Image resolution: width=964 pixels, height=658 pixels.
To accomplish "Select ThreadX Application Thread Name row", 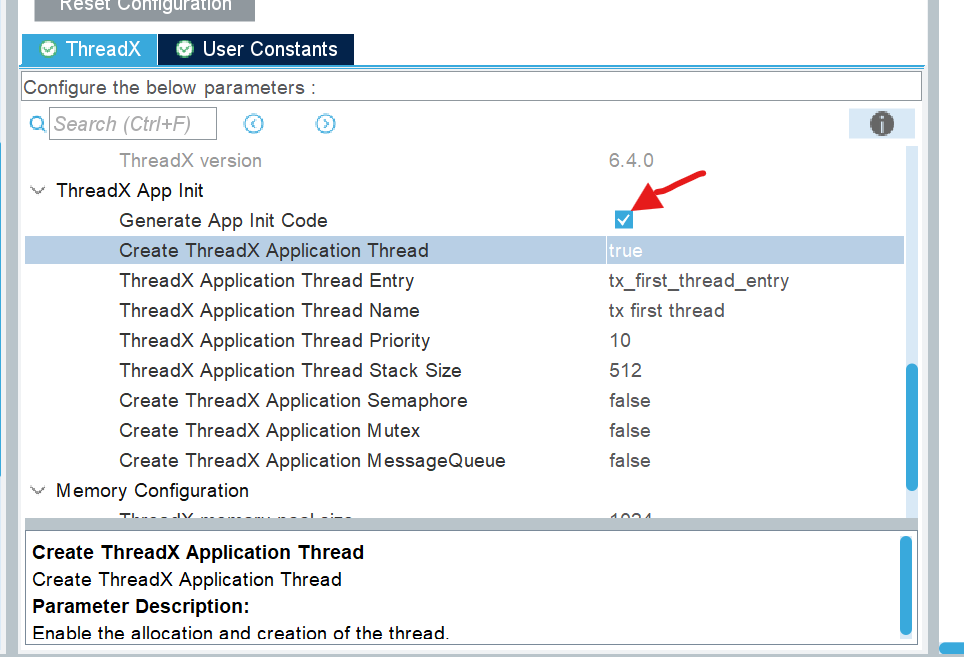I will (464, 311).
